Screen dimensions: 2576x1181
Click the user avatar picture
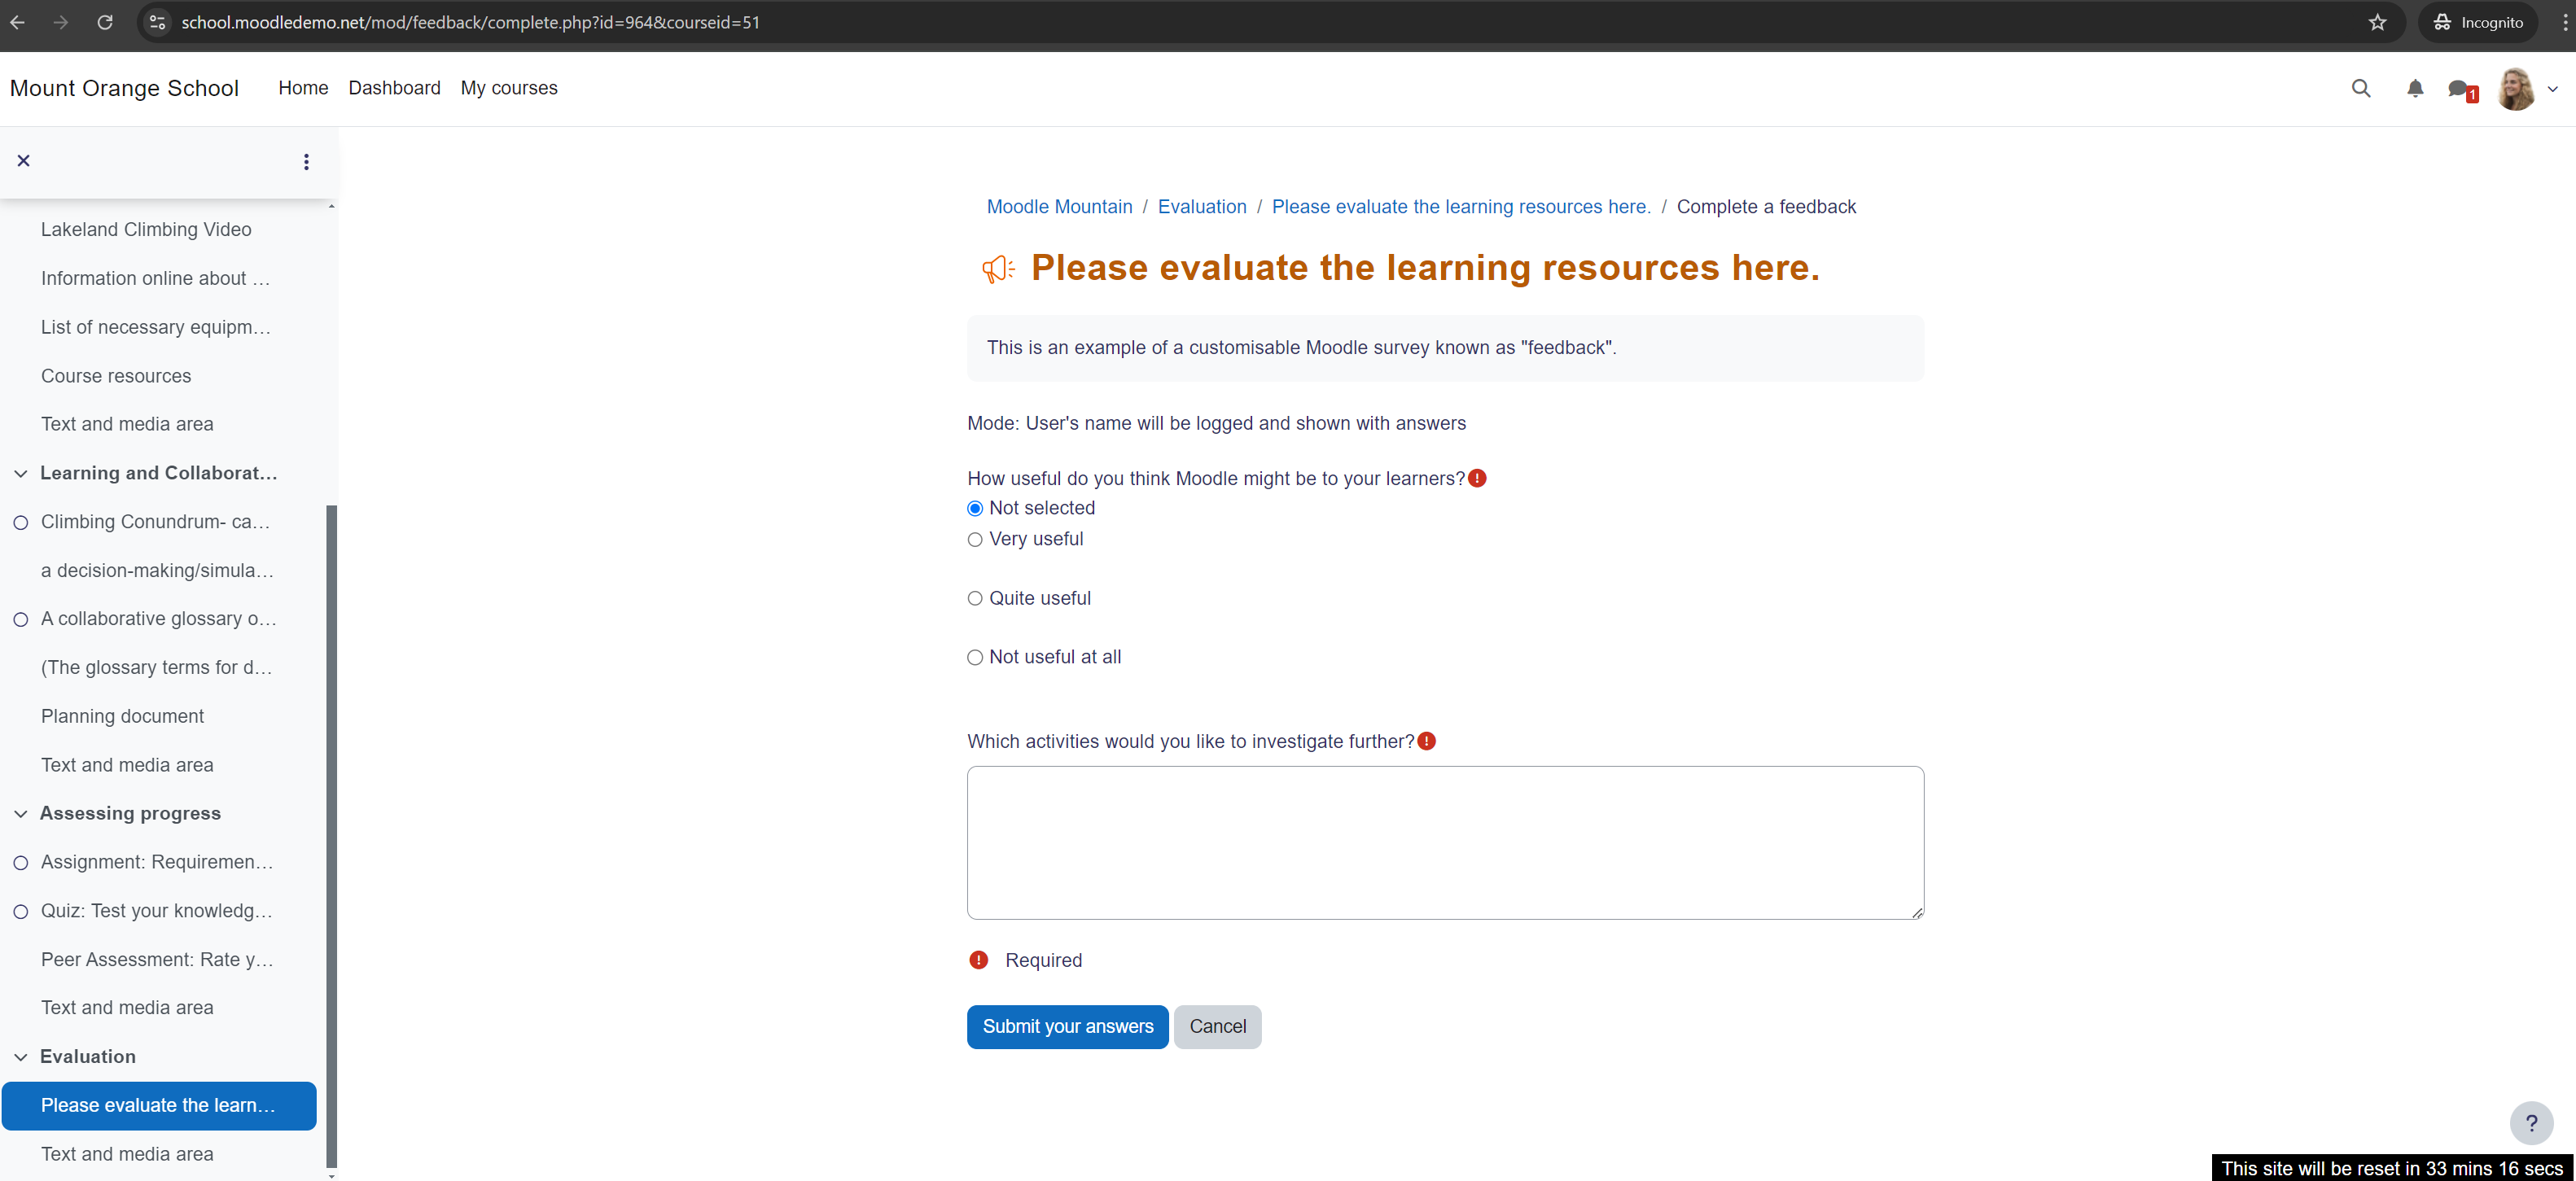coord(2516,89)
